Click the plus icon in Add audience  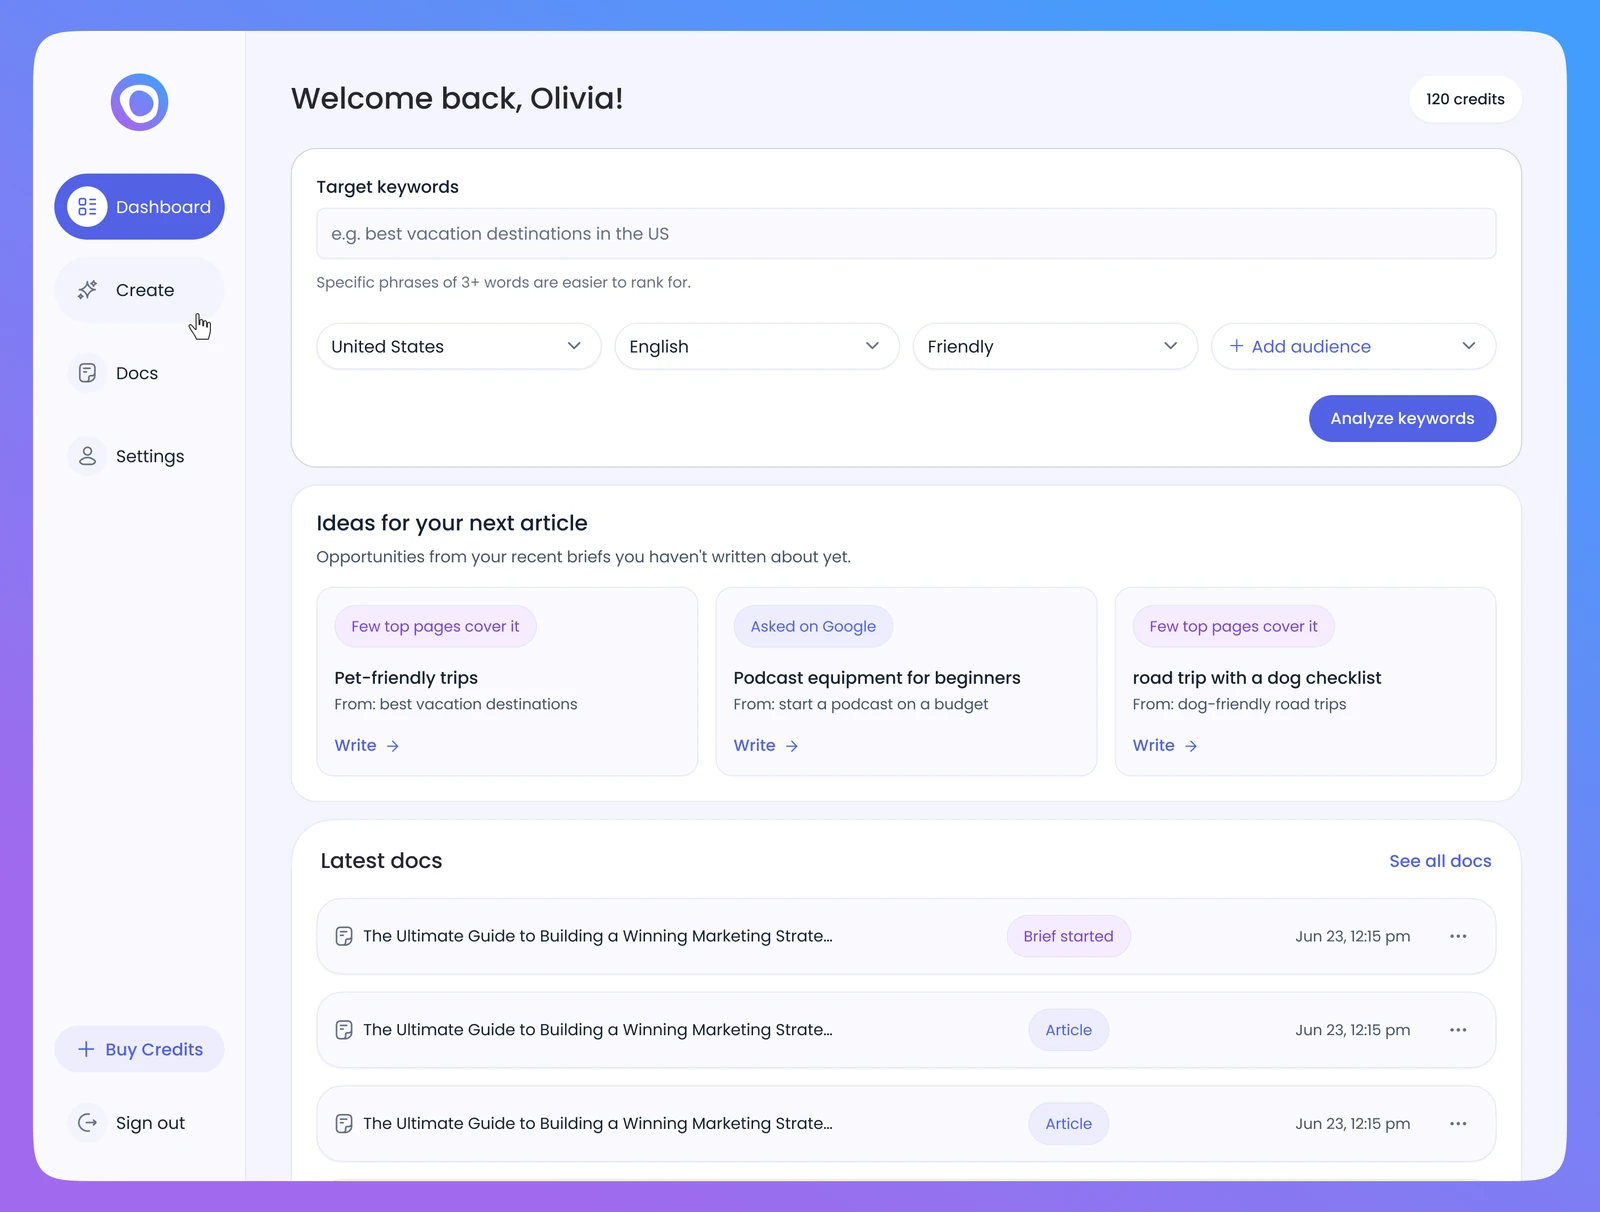[x=1237, y=346]
